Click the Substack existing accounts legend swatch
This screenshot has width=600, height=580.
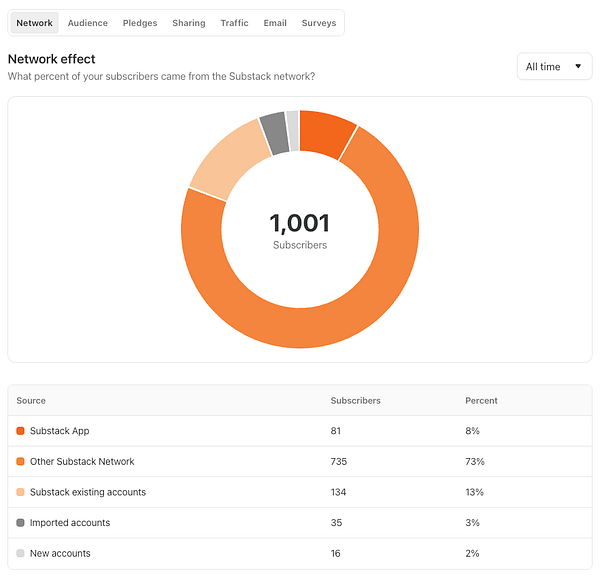tap(20, 492)
